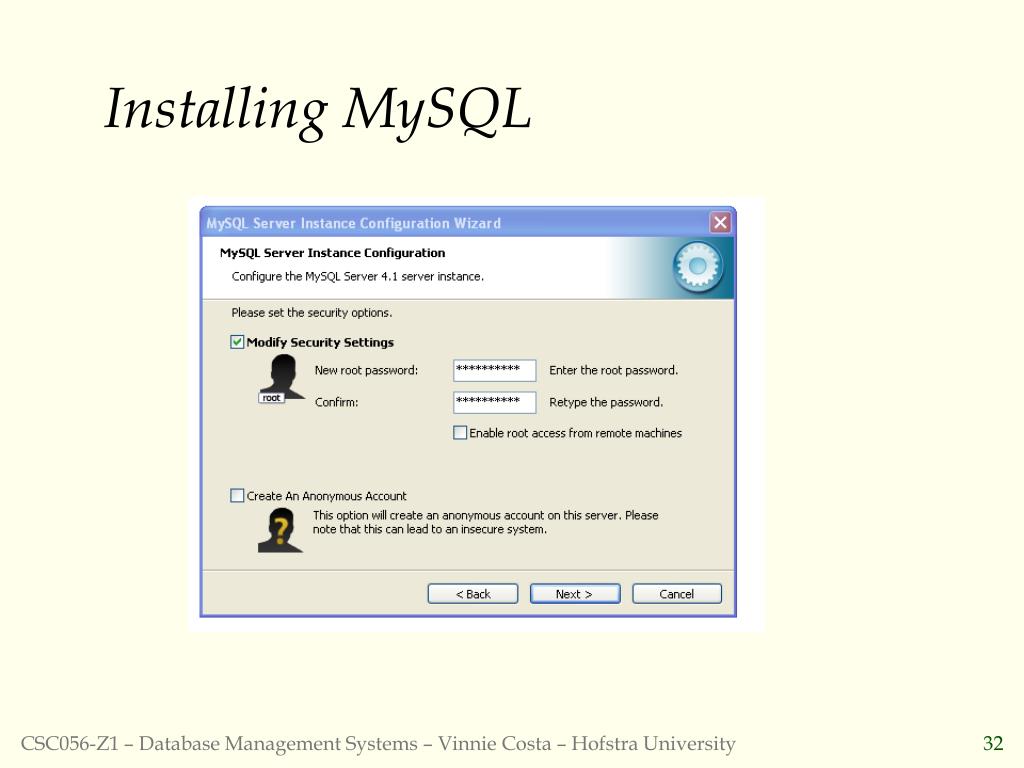This screenshot has height=768, width=1024.
Task: Click 'Retype the password.' hint text
Action: click(605, 402)
